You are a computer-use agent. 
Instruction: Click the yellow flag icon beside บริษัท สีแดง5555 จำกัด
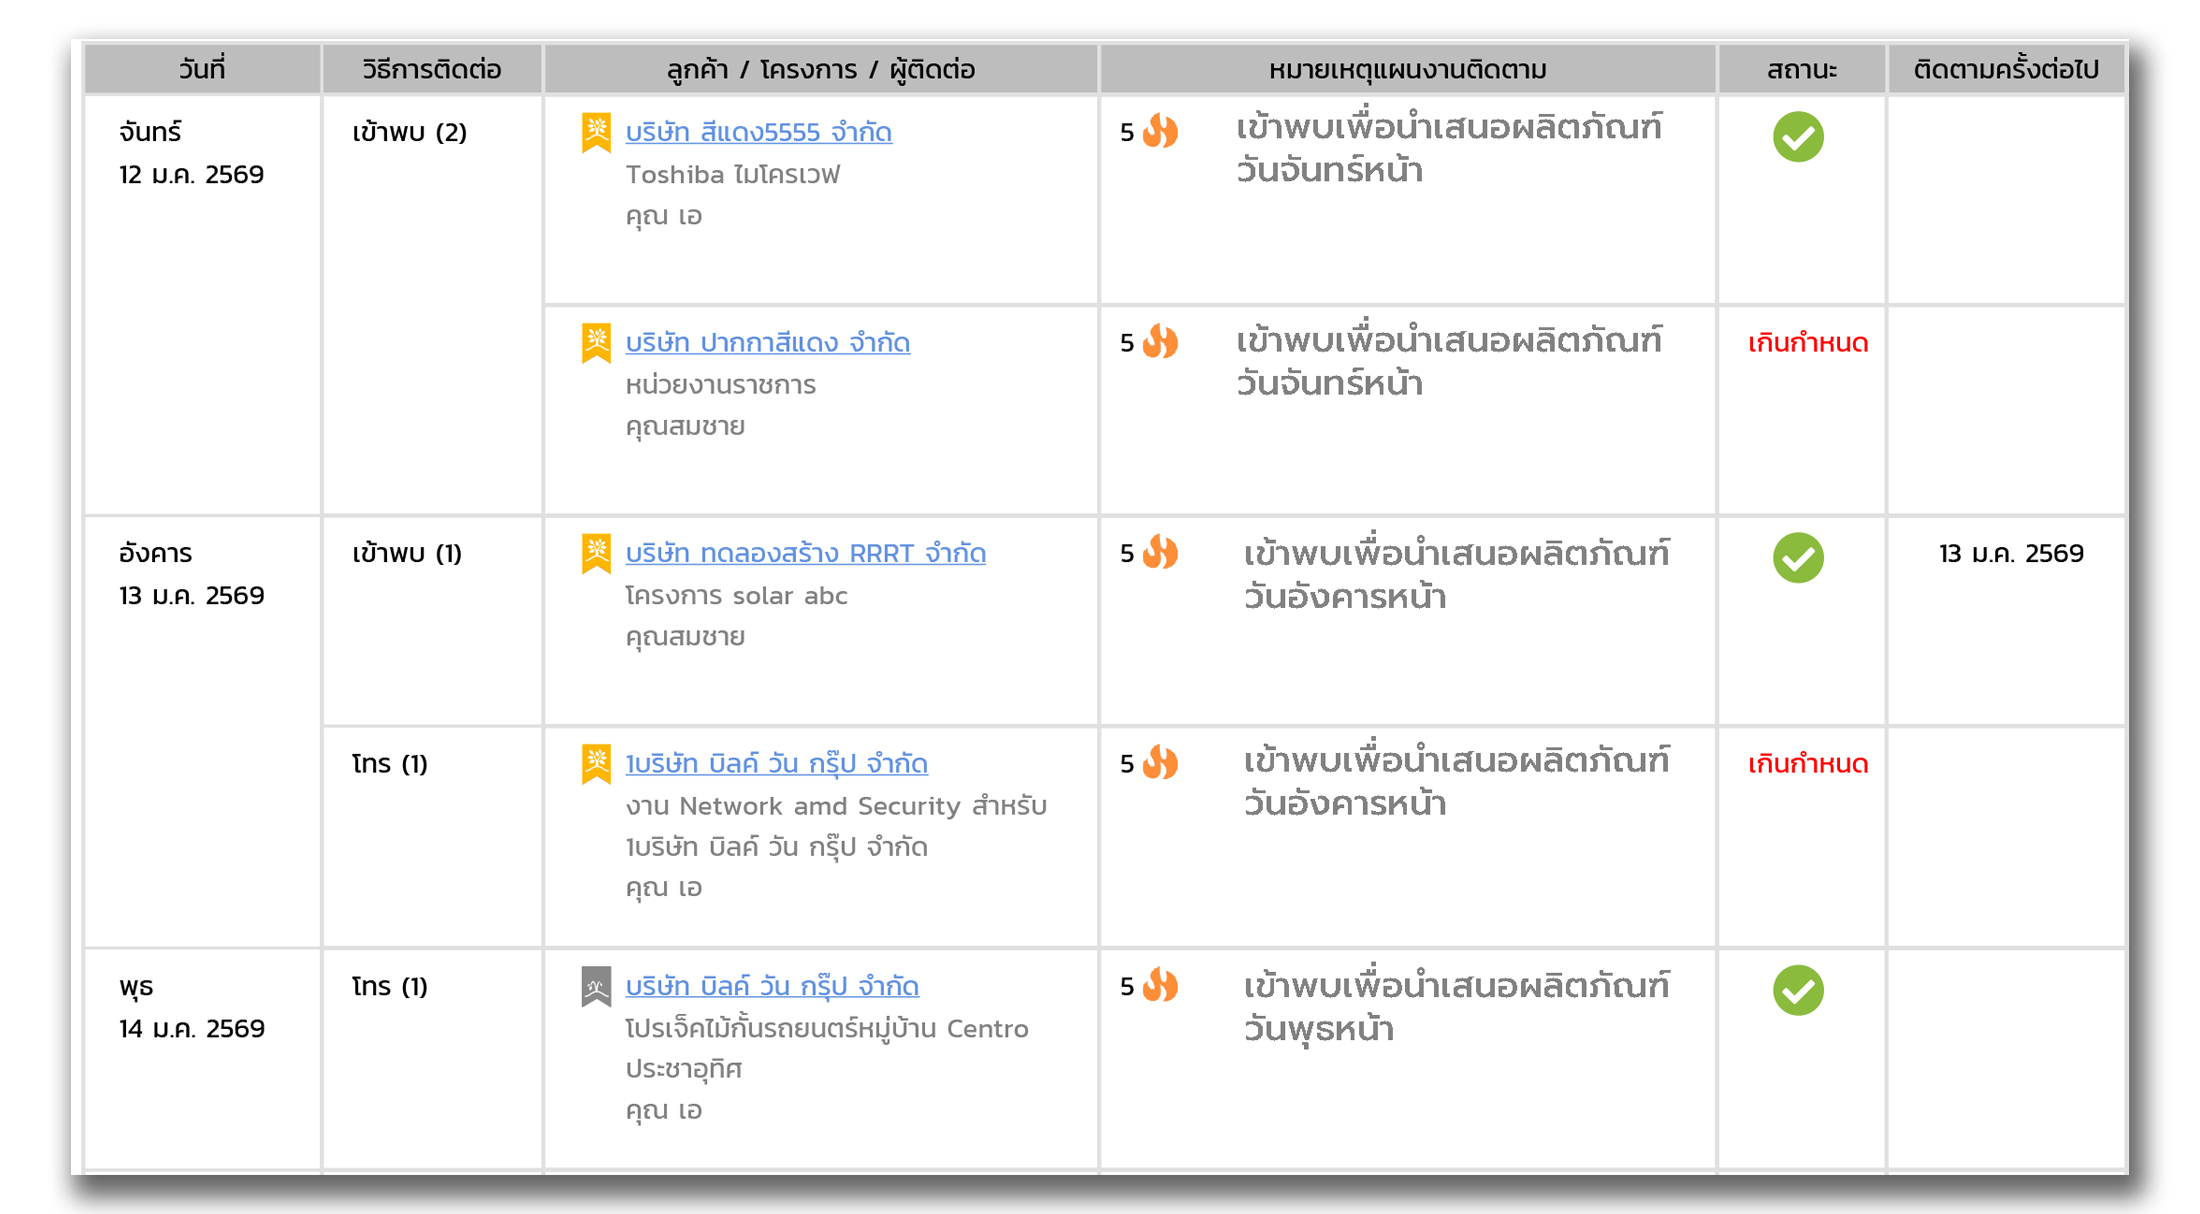[x=596, y=131]
